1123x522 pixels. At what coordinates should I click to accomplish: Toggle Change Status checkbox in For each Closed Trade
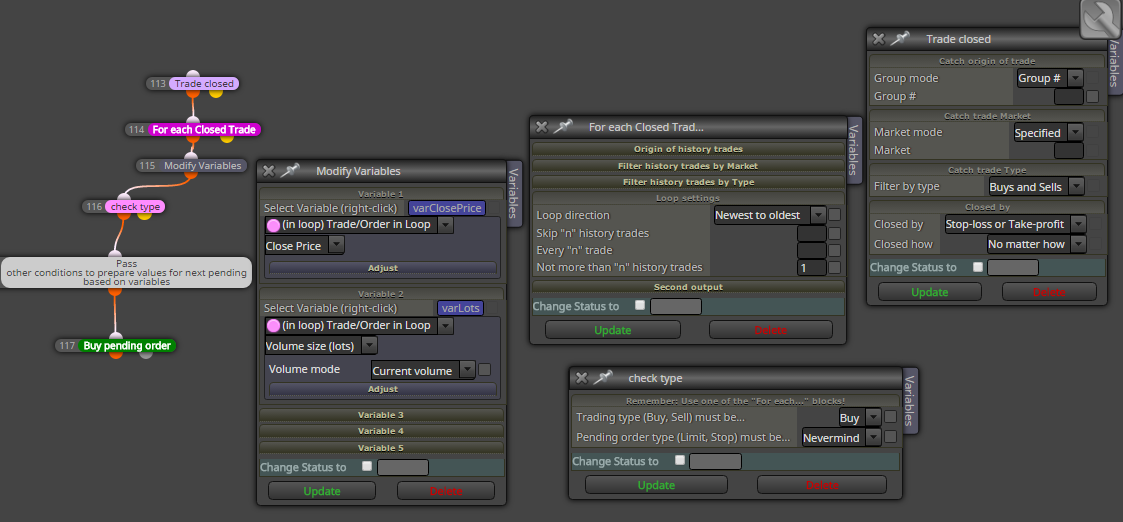coord(640,306)
